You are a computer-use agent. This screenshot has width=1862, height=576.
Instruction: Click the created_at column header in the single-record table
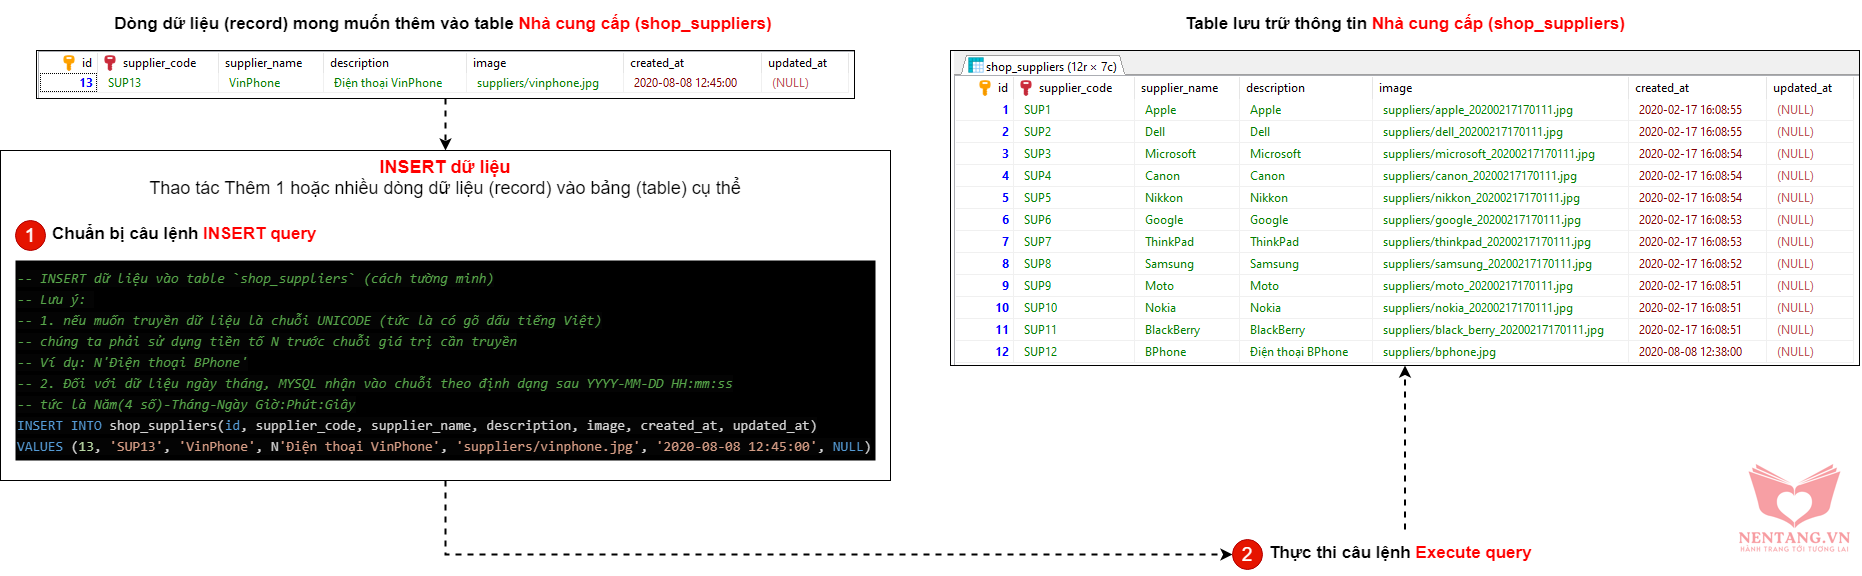[657, 63]
